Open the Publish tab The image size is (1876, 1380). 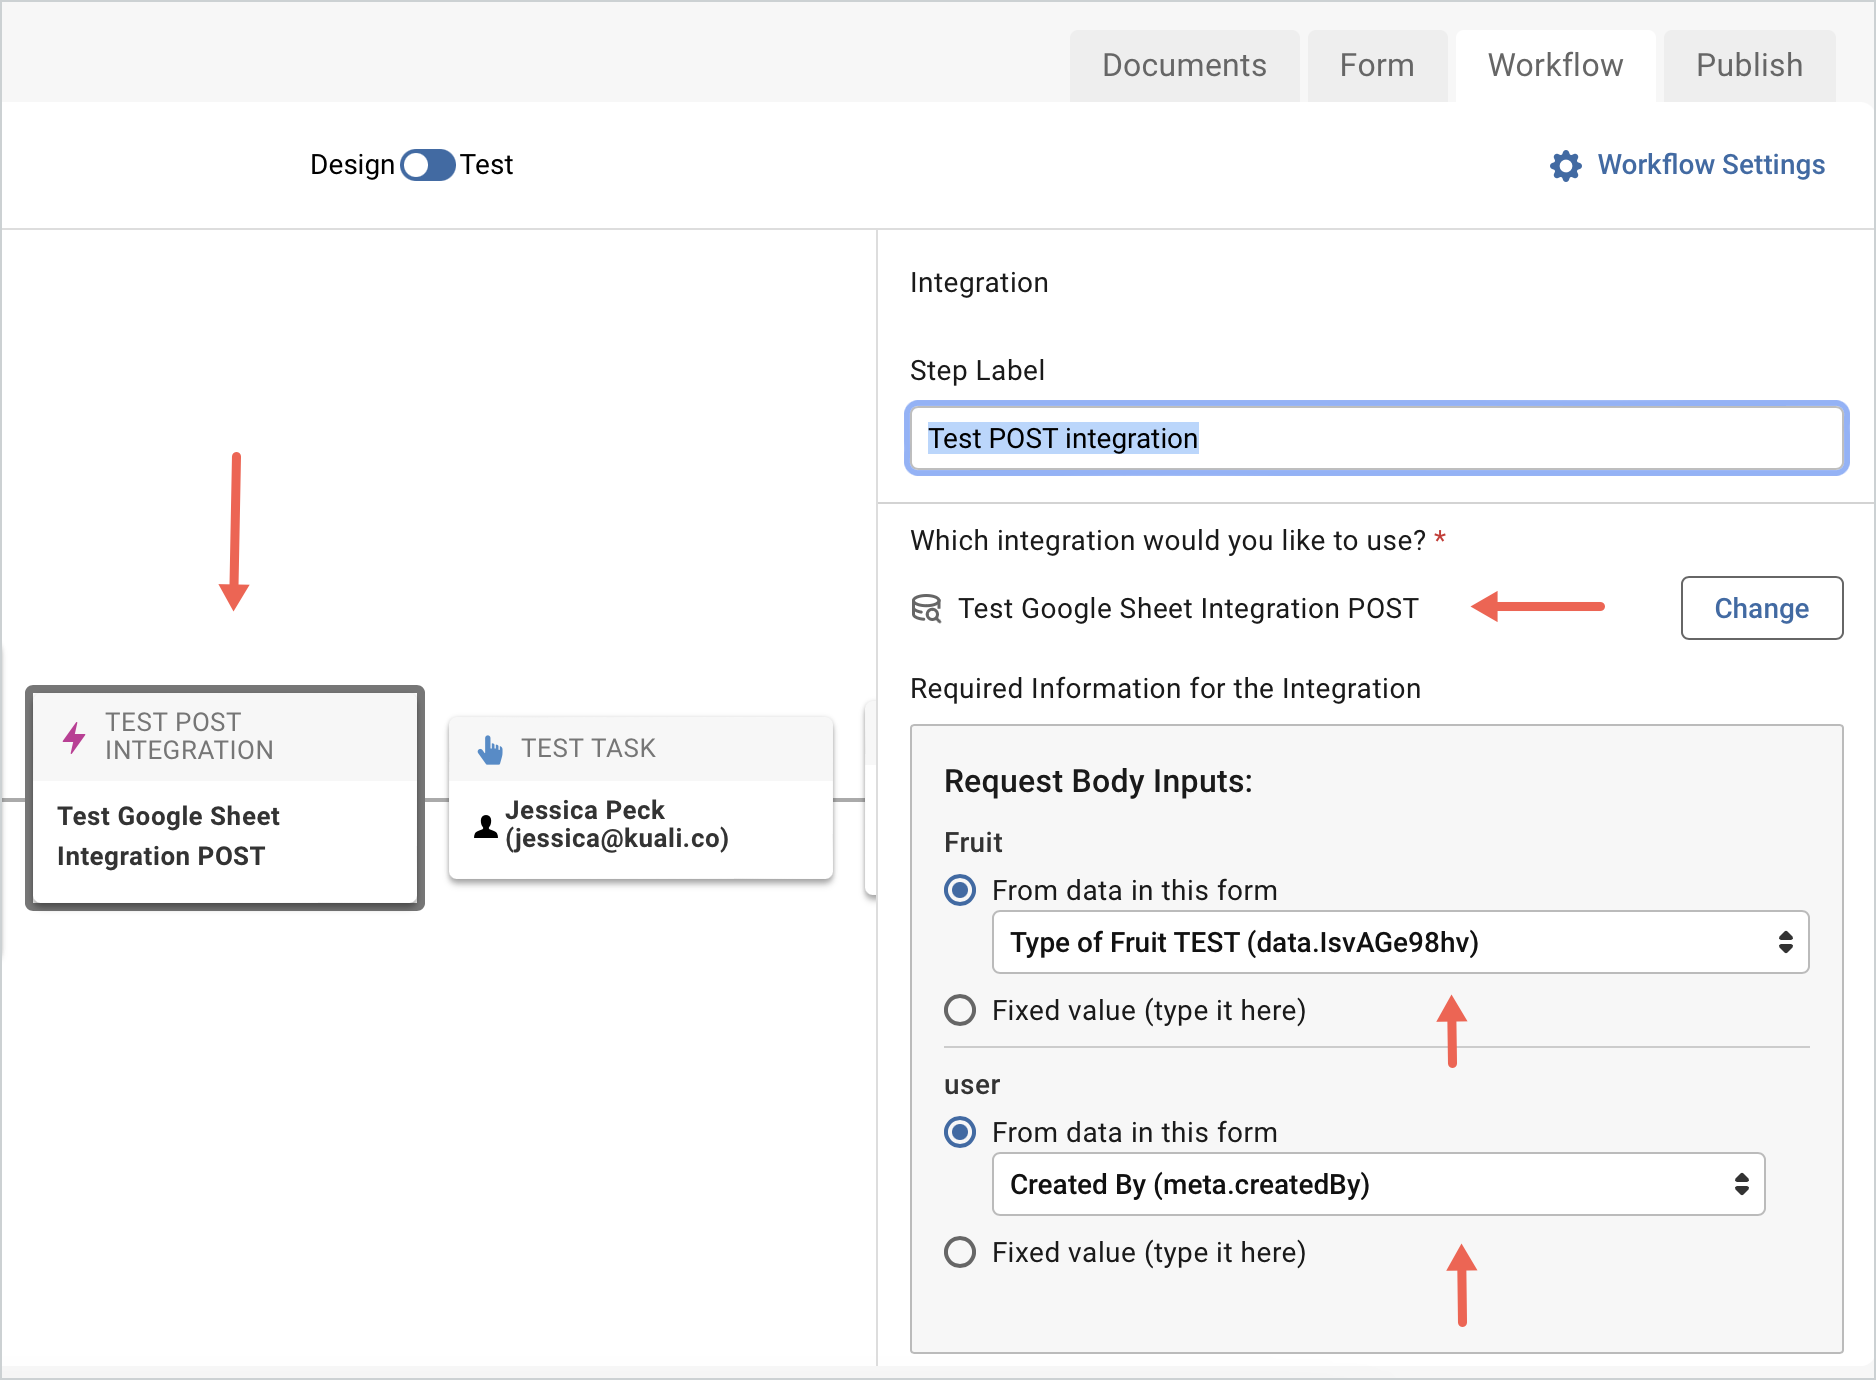pos(1748,65)
